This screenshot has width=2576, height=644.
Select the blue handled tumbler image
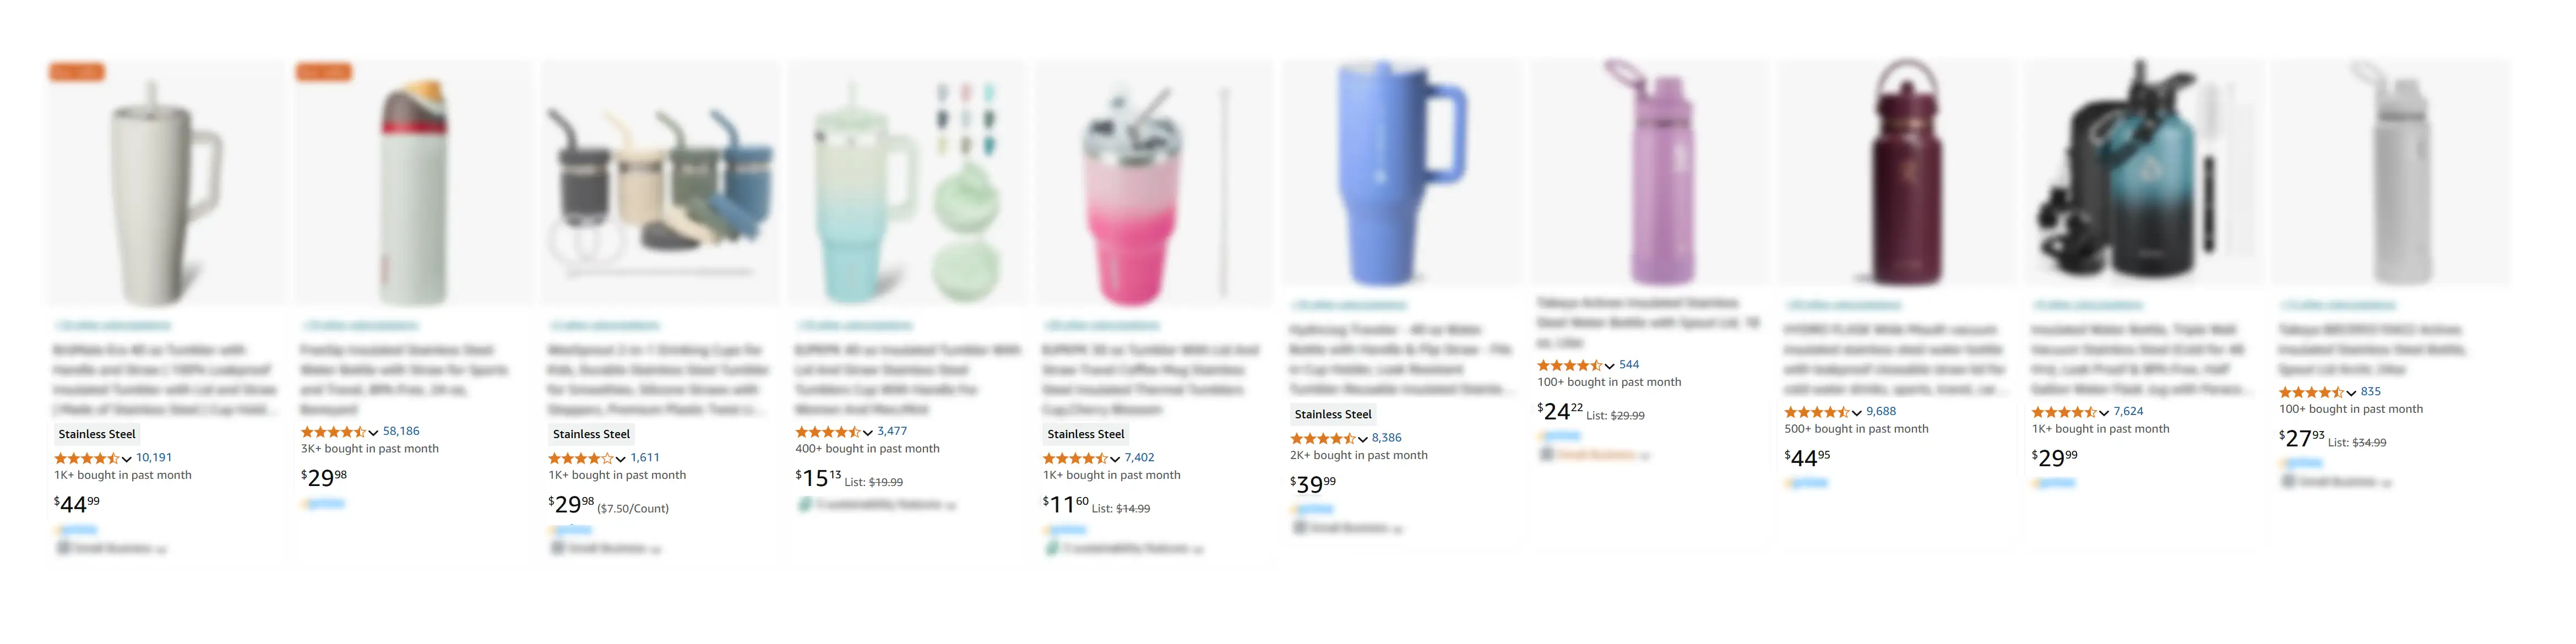tap(1401, 172)
